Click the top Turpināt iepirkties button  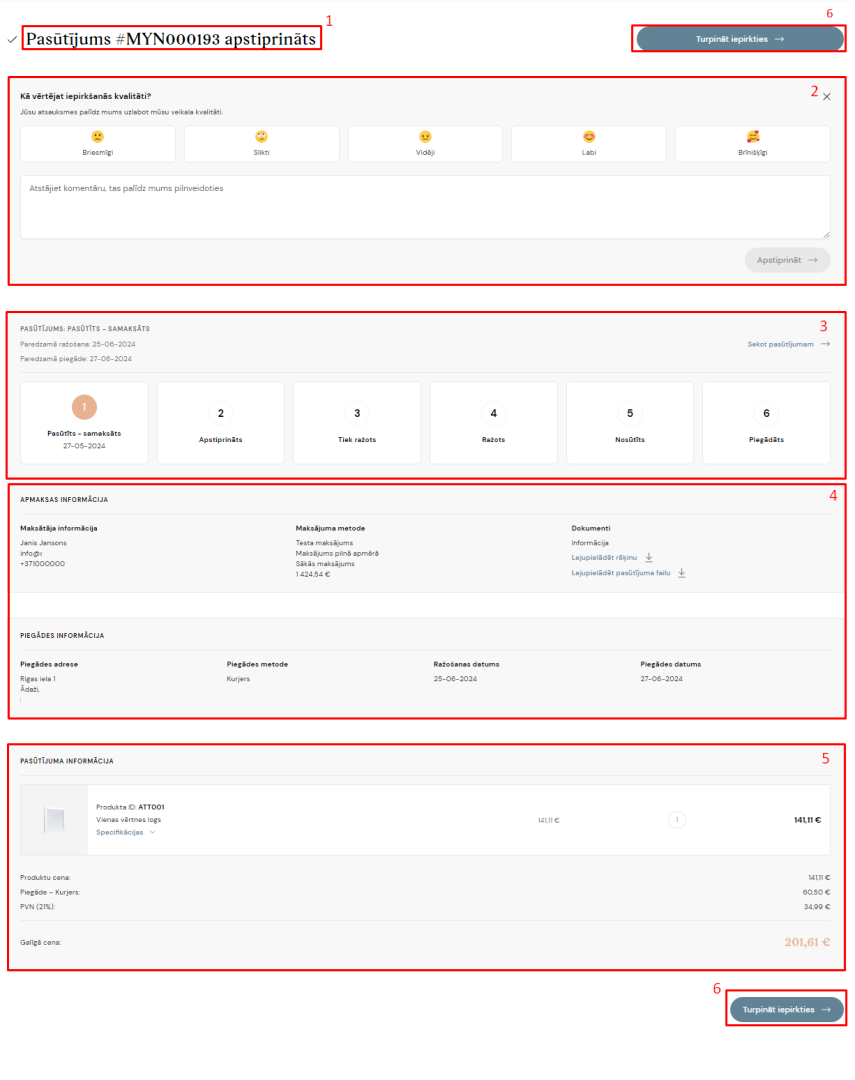click(739, 39)
